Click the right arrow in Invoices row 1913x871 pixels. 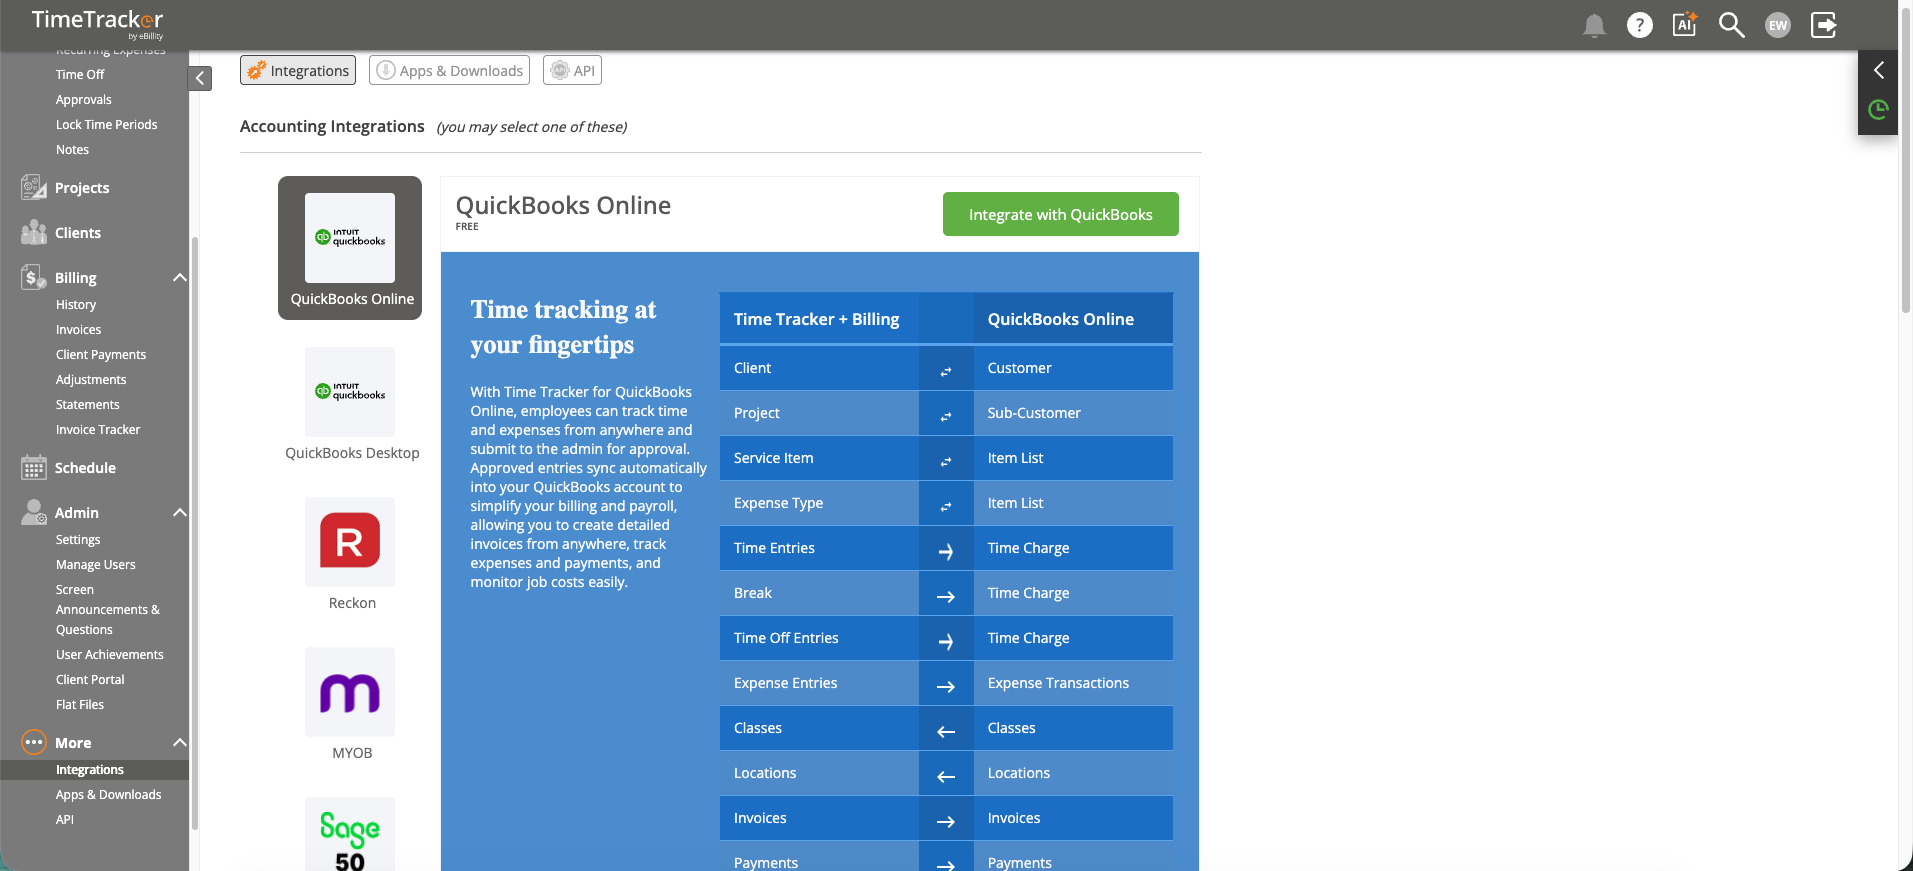pos(946,821)
